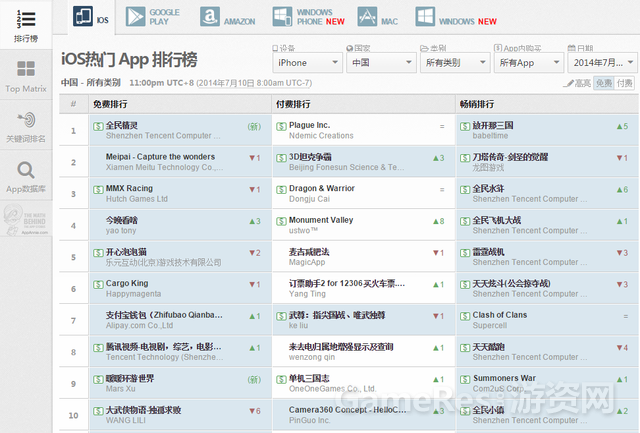Open Summoners War app link
The image size is (640, 433).
504,378
